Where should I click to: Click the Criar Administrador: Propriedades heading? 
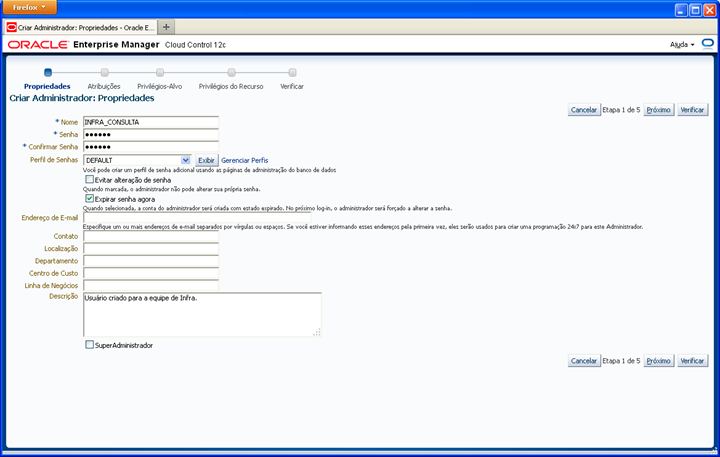[x=82, y=98]
